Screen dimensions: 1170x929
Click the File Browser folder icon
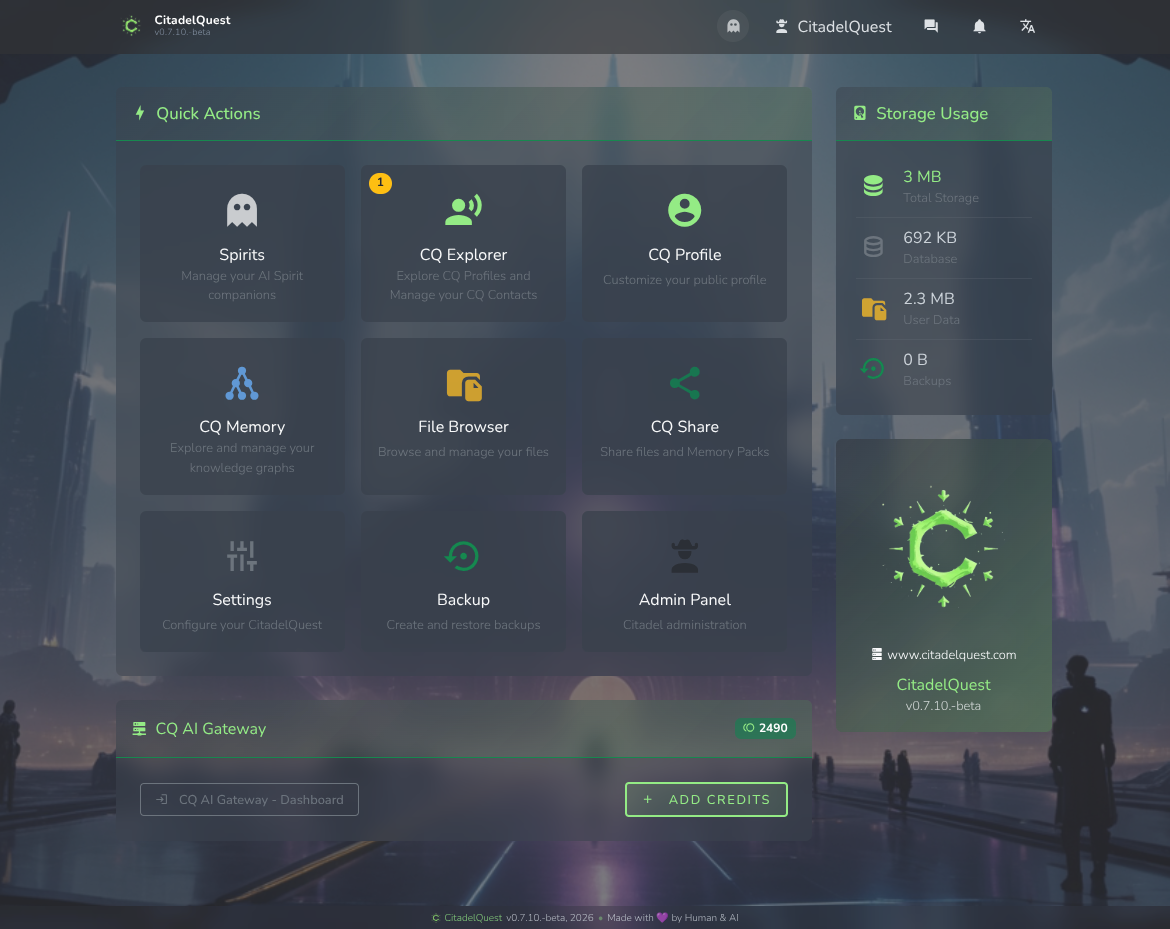463,384
